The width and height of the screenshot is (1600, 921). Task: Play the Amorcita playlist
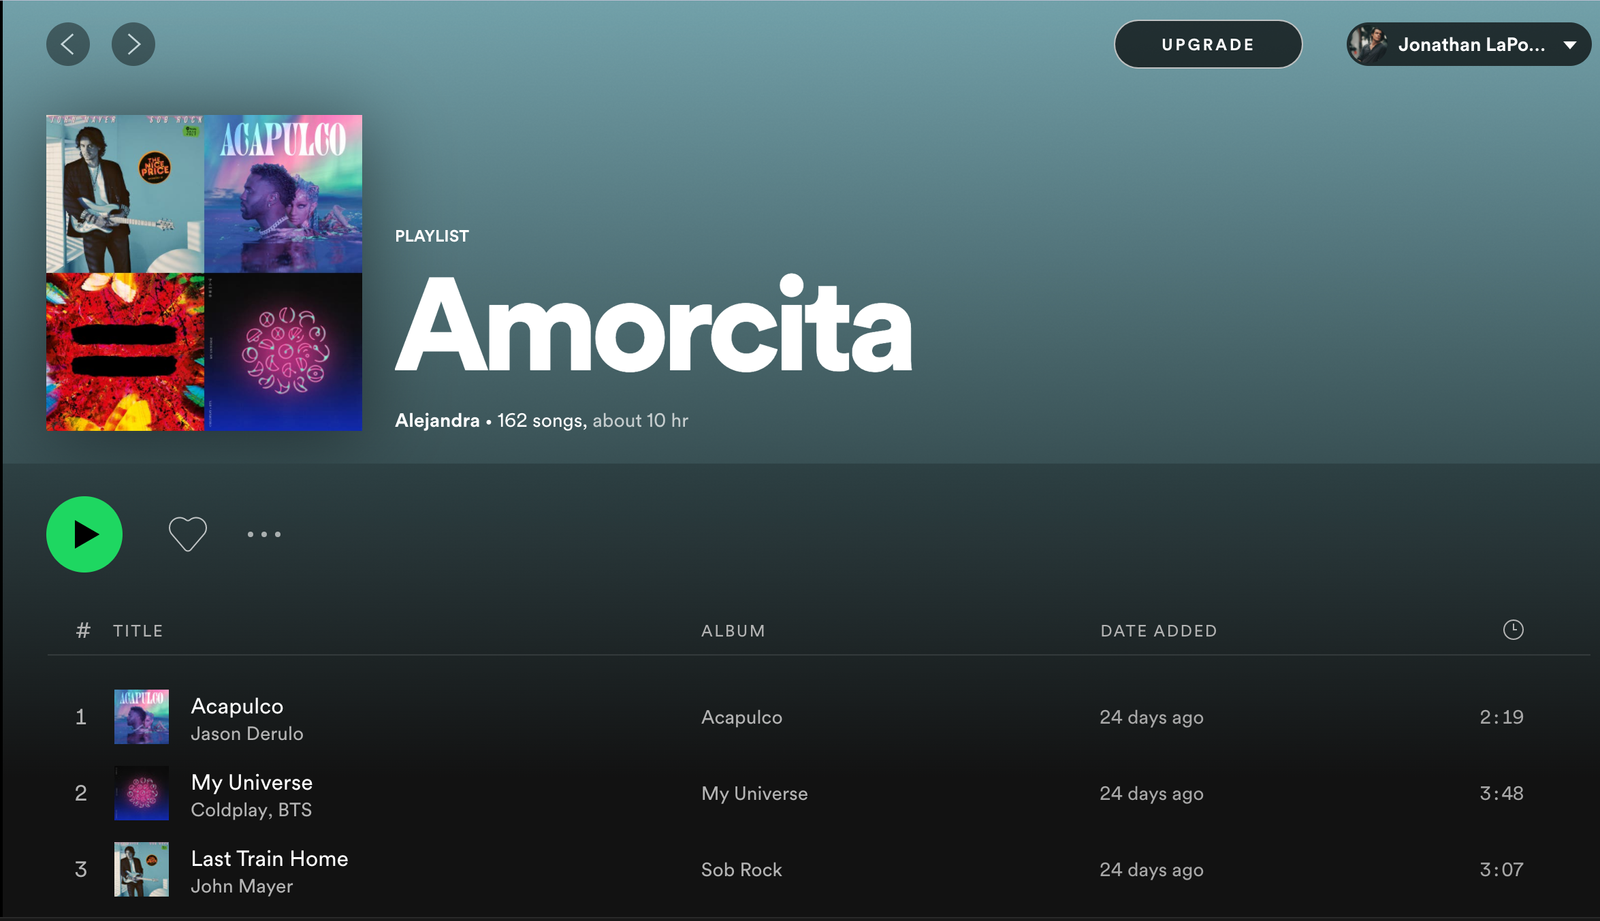tap(84, 534)
